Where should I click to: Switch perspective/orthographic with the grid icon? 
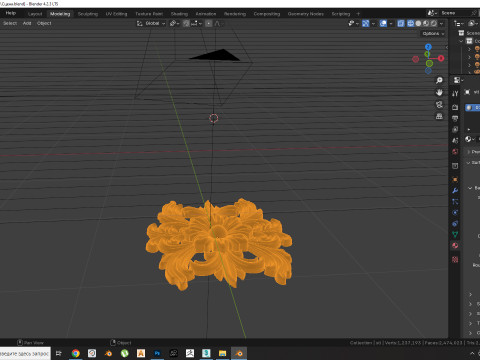point(439,116)
